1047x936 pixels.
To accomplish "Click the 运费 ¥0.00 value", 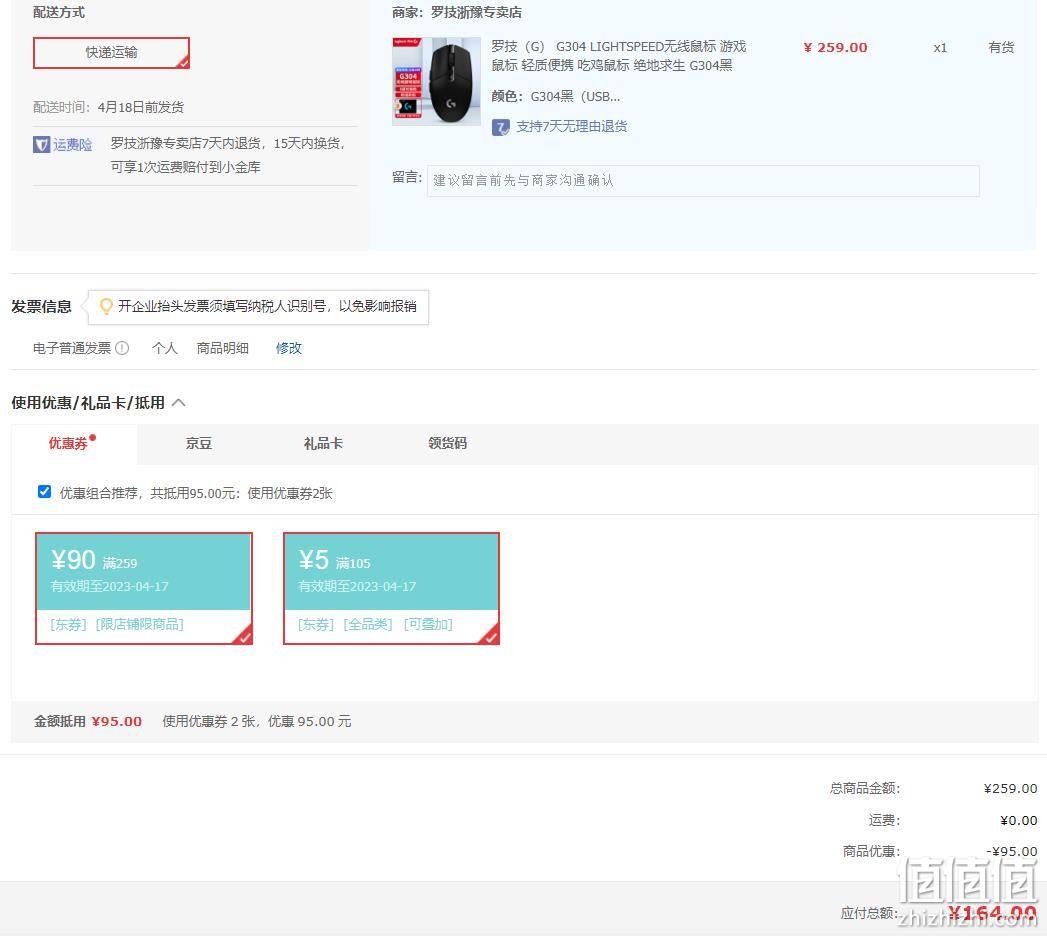I will point(1019,820).
